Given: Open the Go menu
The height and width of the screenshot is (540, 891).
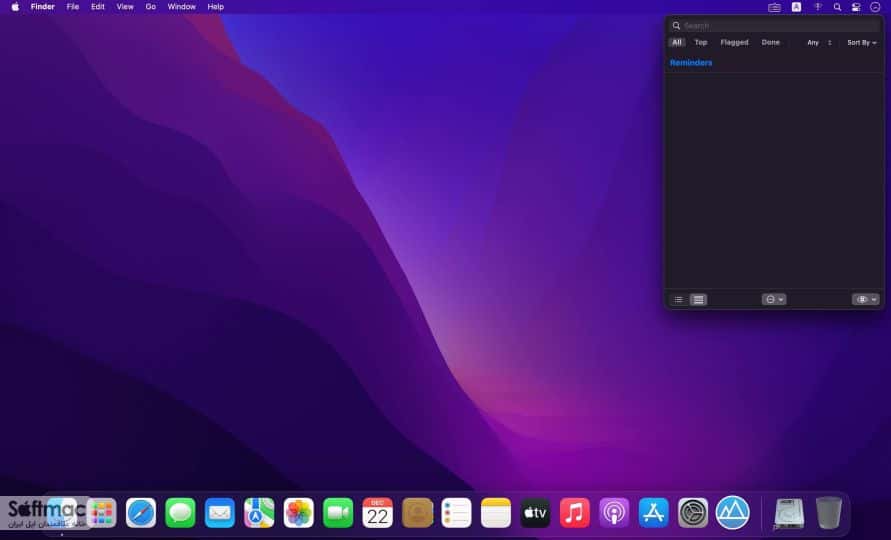Looking at the screenshot, I should [x=151, y=7].
